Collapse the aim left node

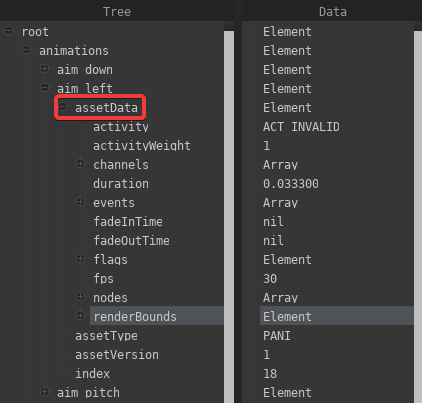[44, 88]
